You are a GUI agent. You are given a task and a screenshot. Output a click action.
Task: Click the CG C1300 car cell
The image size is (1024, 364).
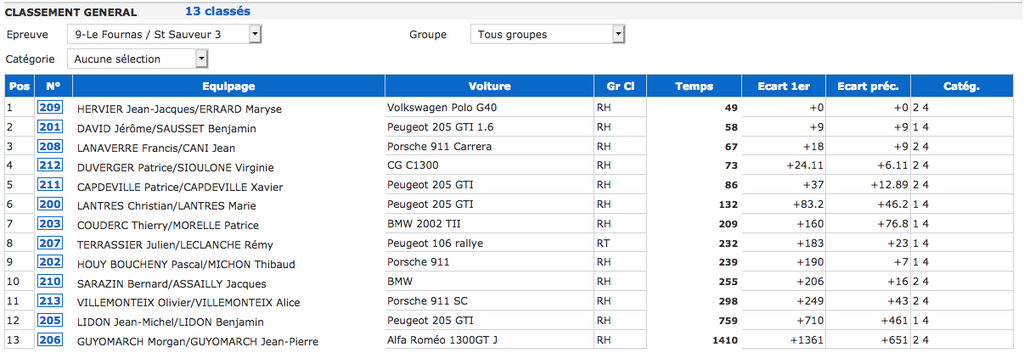click(x=489, y=165)
